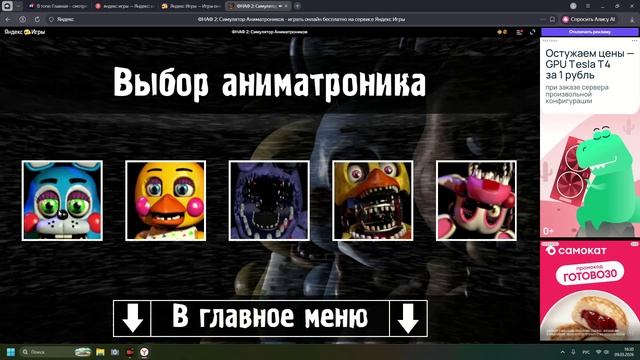Screen dimensions: 640x360
Task: Open options dots on the Tesla T4 ad
Action: (x=634, y=41)
